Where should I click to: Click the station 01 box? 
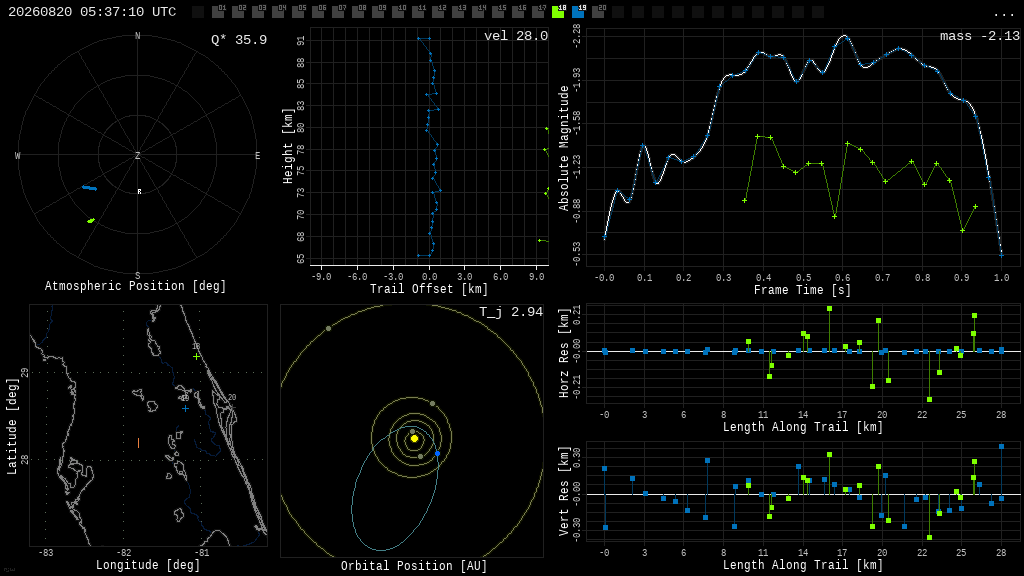218,12
